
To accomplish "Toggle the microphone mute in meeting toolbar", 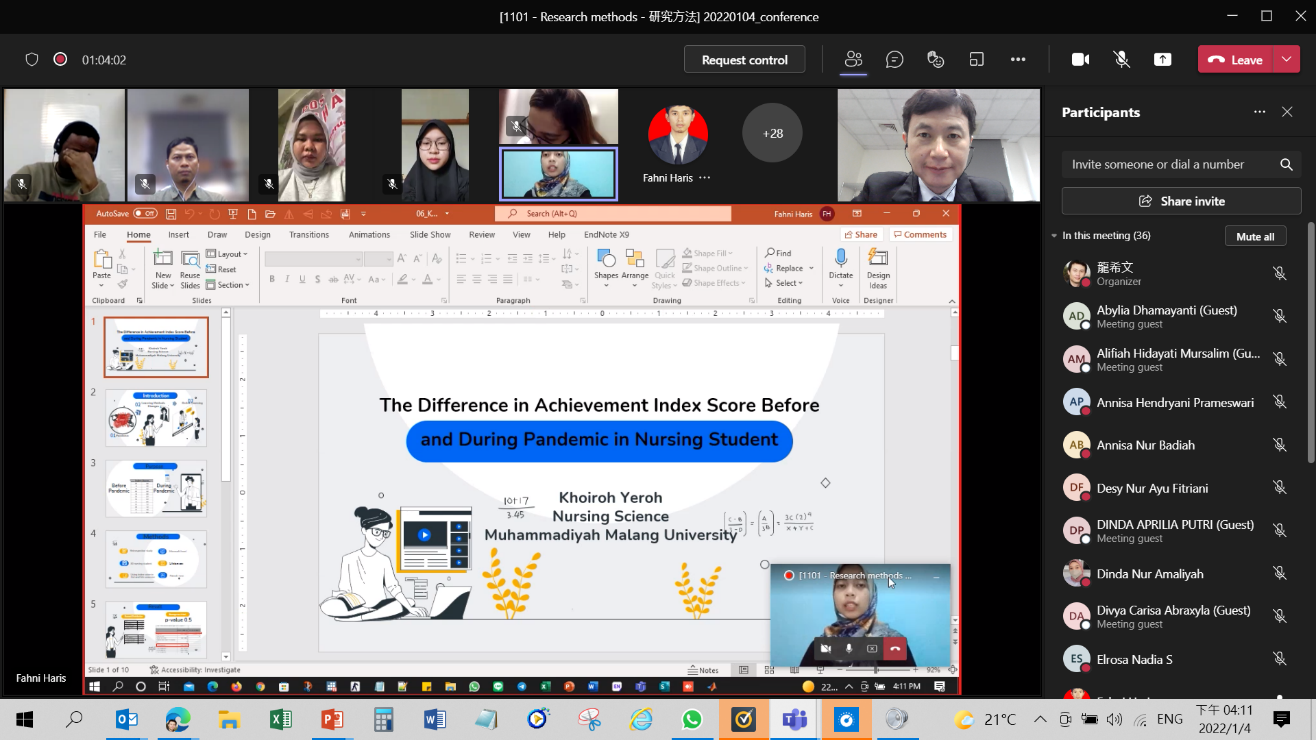I will tap(1122, 60).
